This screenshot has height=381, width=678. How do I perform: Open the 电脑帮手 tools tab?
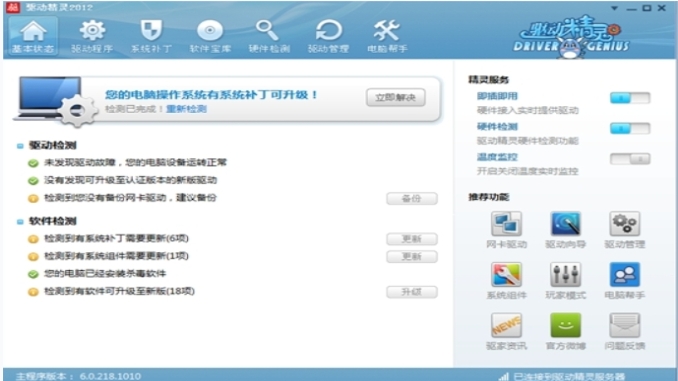point(387,36)
